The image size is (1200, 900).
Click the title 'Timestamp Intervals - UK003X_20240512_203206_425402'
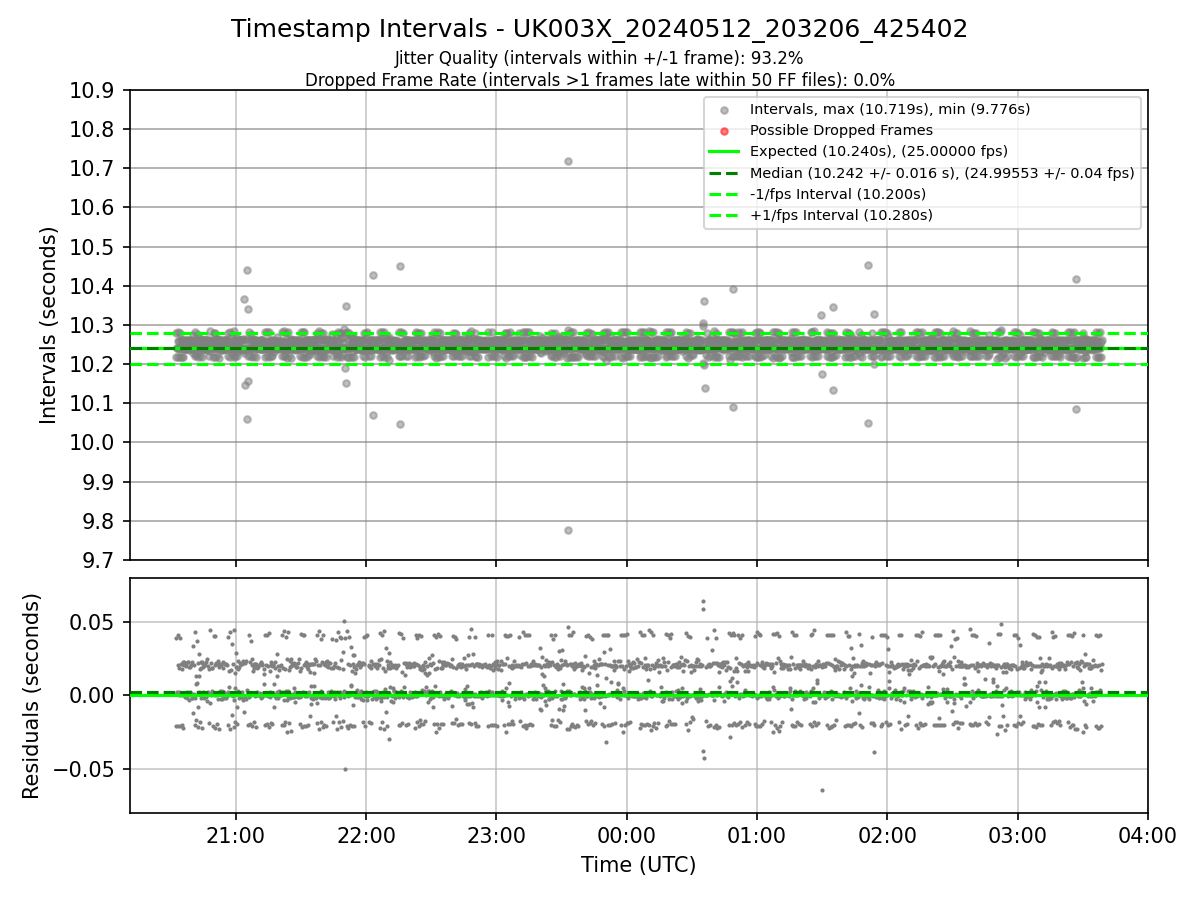(x=599, y=29)
